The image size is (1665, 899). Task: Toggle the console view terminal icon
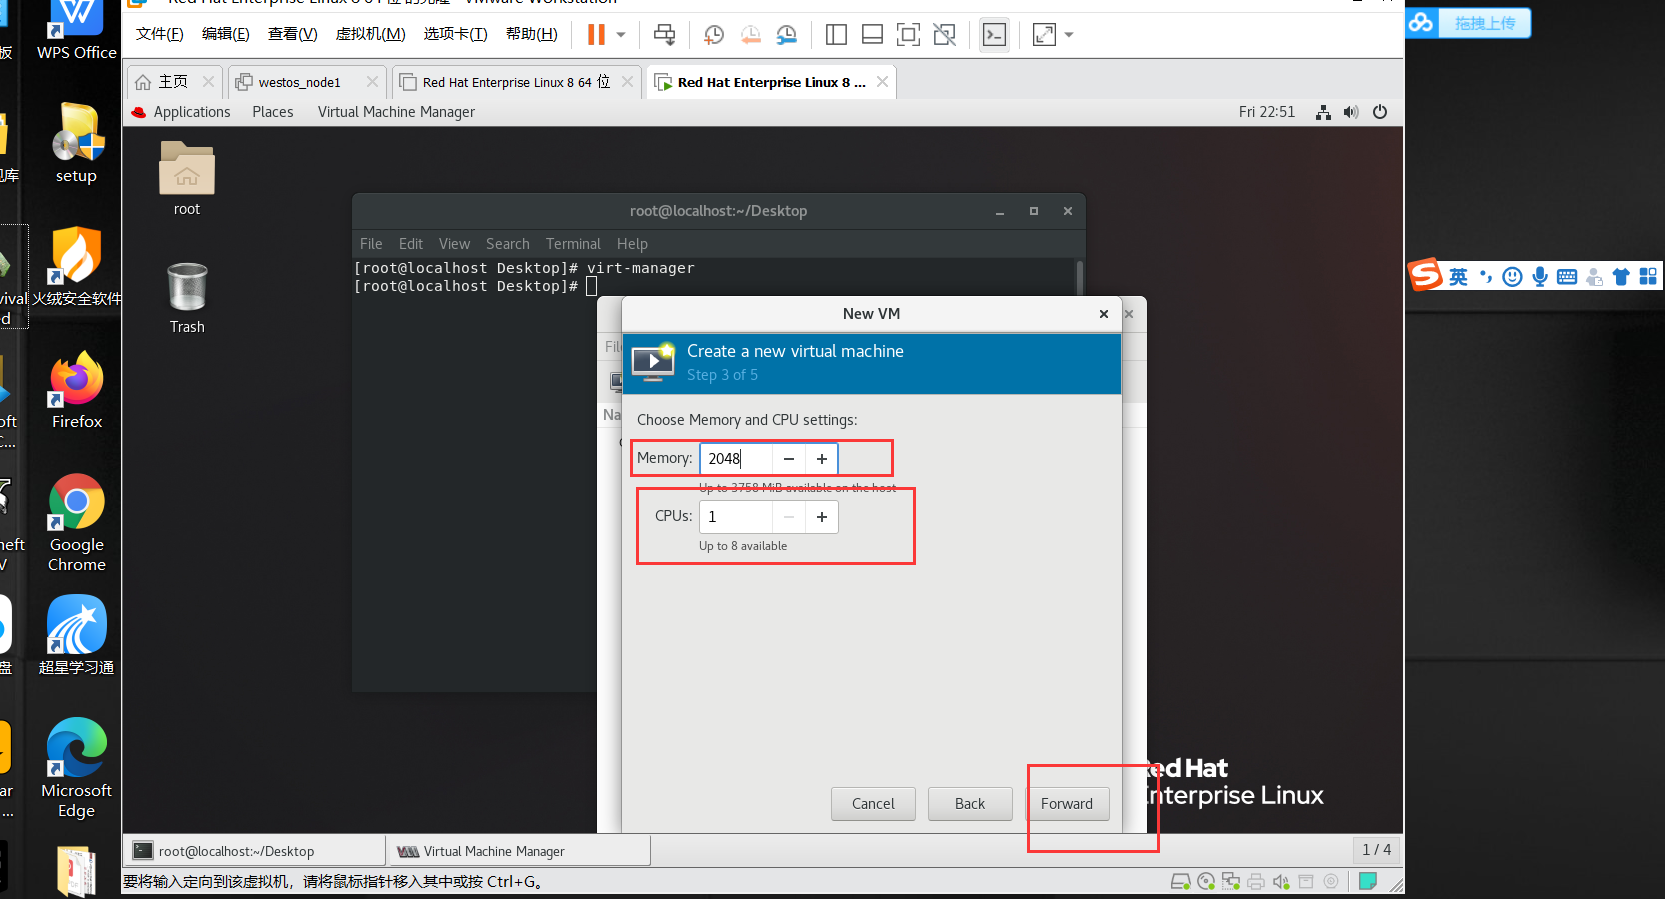[994, 35]
